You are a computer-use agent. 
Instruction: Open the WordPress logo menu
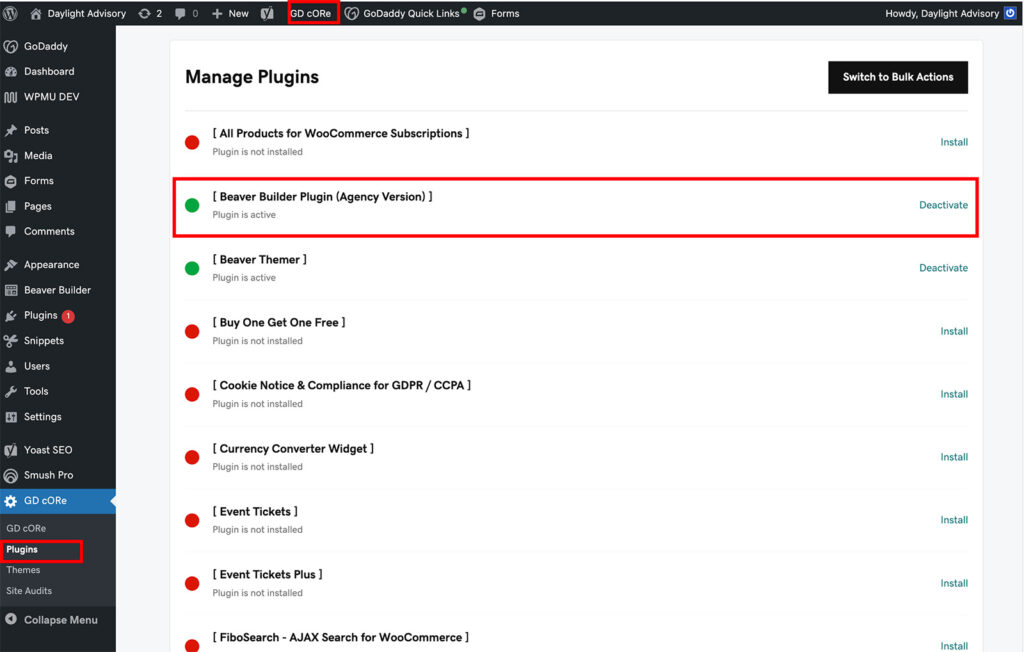(x=11, y=13)
